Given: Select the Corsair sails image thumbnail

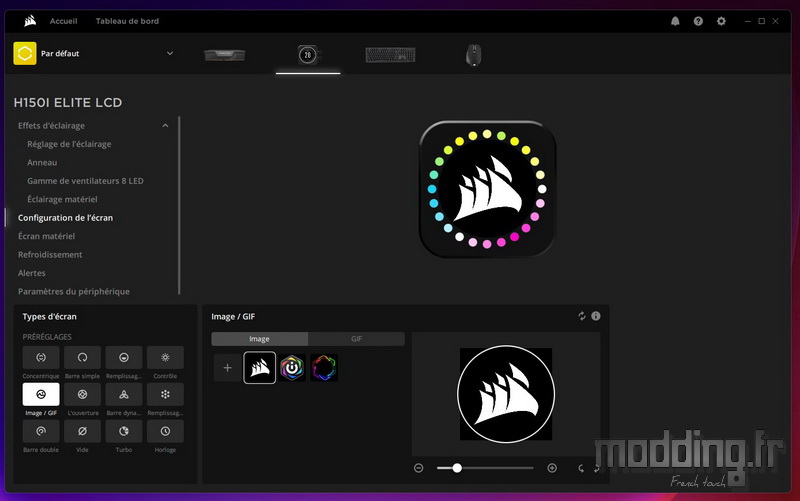Looking at the screenshot, I should click(x=260, y=367).
